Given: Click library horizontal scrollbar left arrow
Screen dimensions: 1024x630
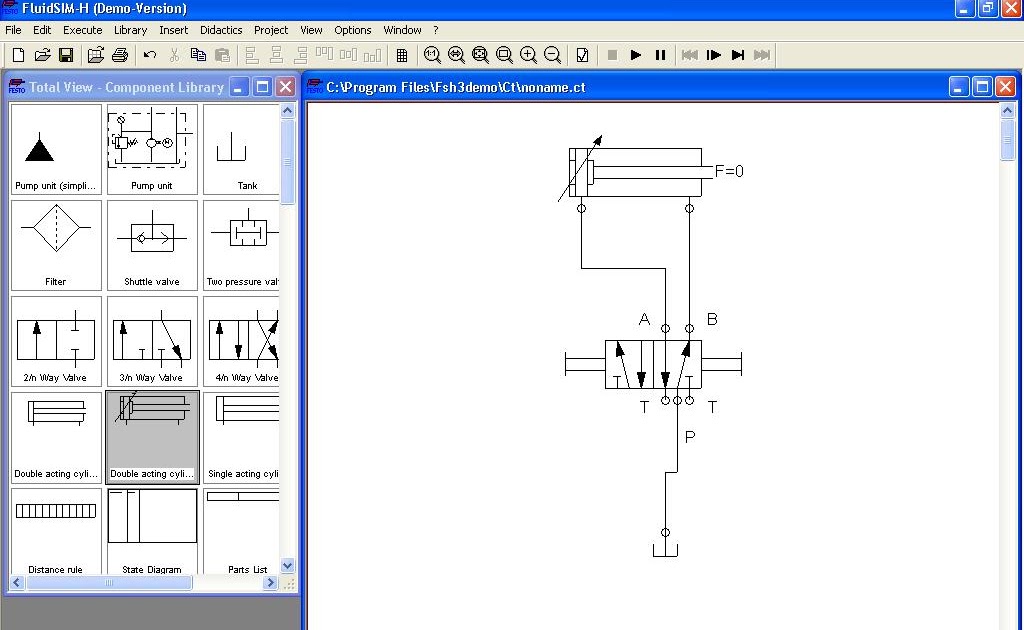Looking at the screenshot, I should (x=17, y=582).
